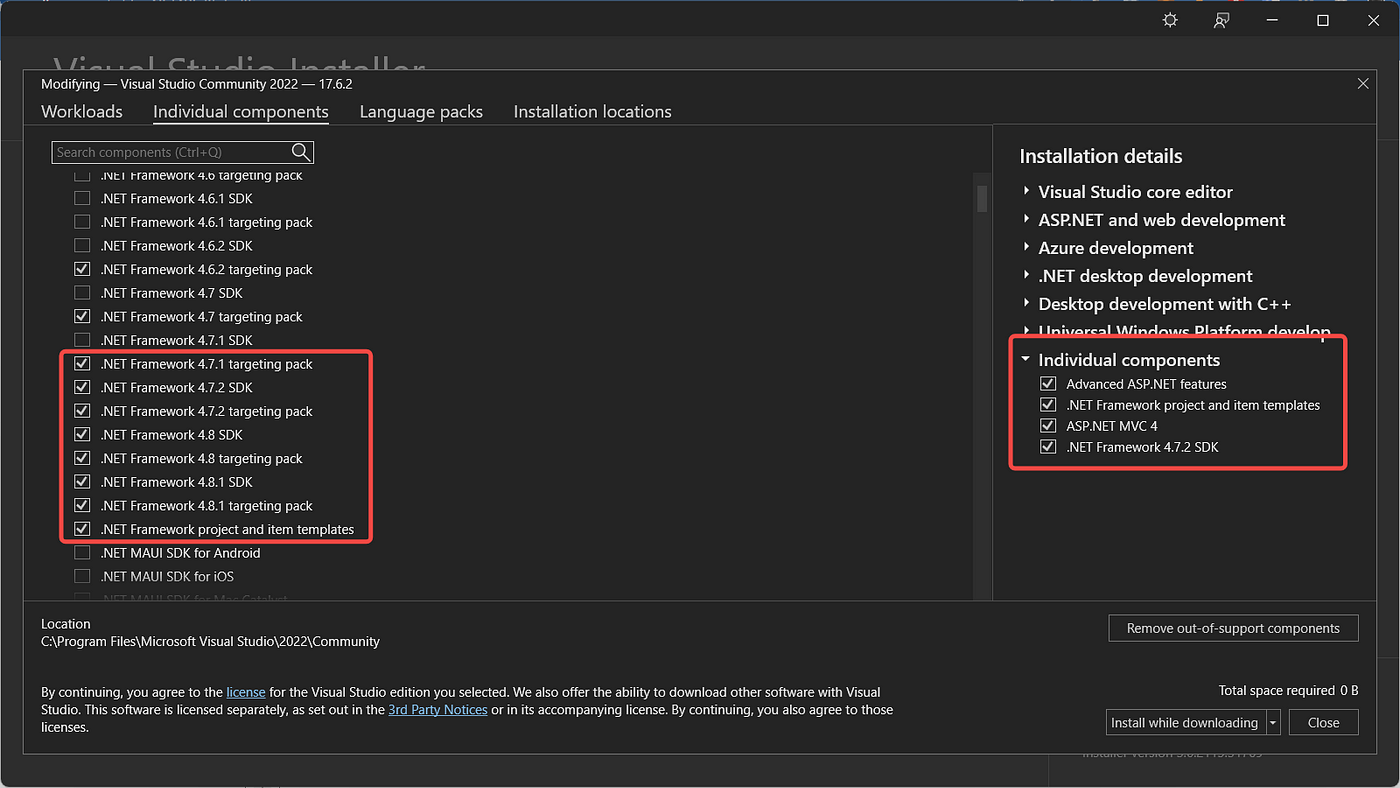Check .NET Framework 4.7.1 SDK
Image resolution: width=1400 pixels, height=788 pixels.
click(x=82, y=340)
